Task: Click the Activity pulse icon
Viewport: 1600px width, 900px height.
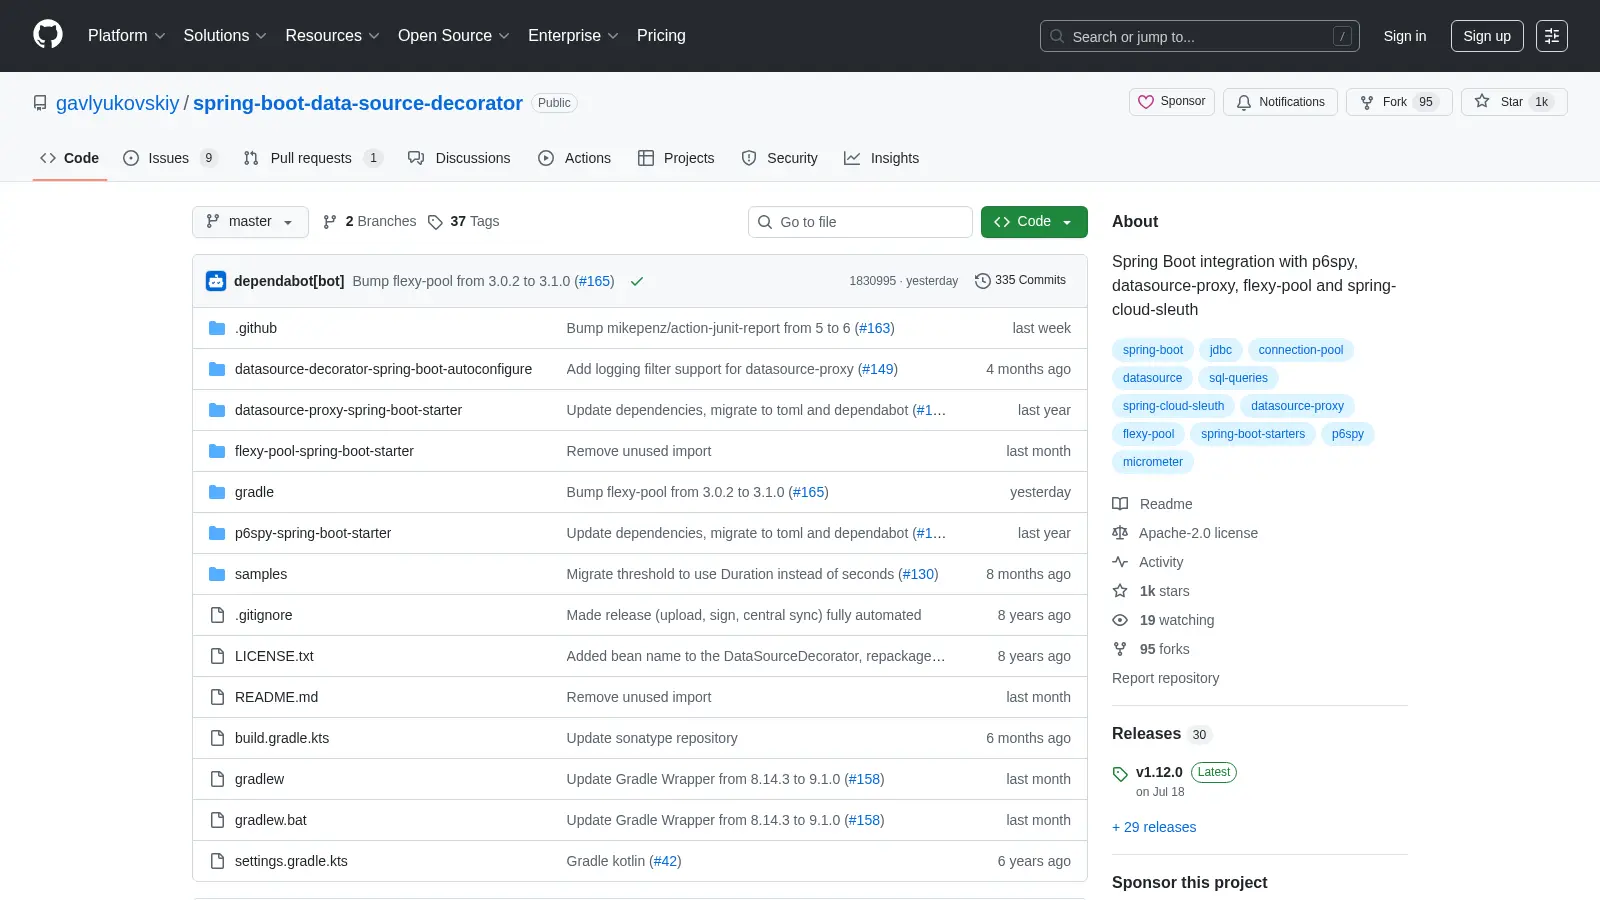Action: click(1120, 562)
